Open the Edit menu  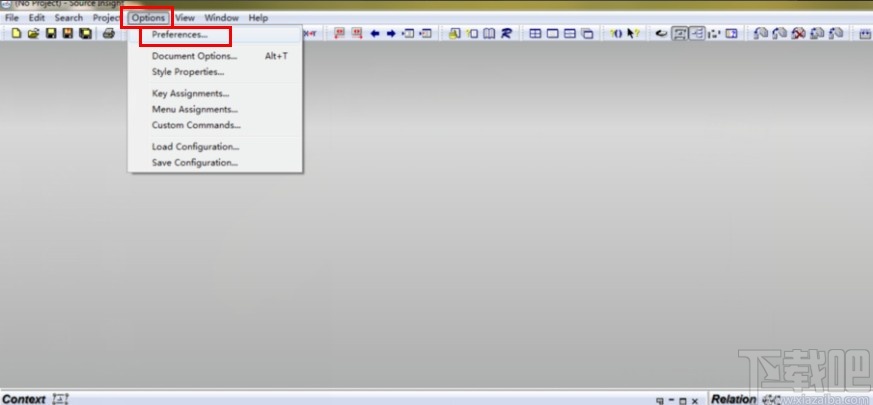click(x=37, y=18)
